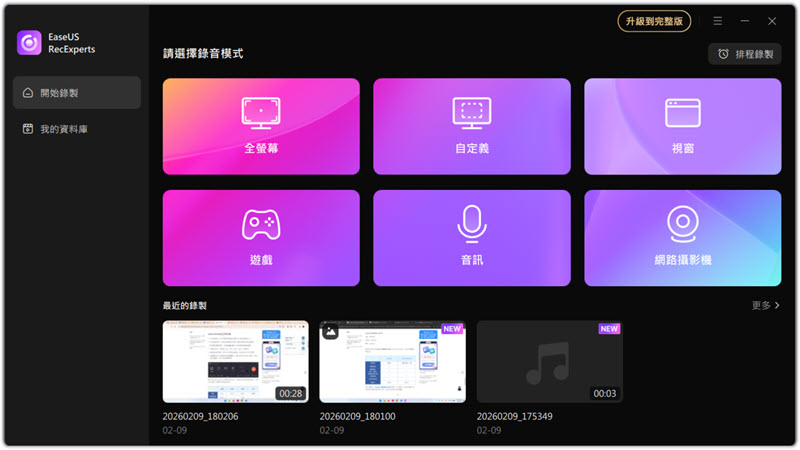Open audio recording thumbnail 20260209_175349

(549, 362)
